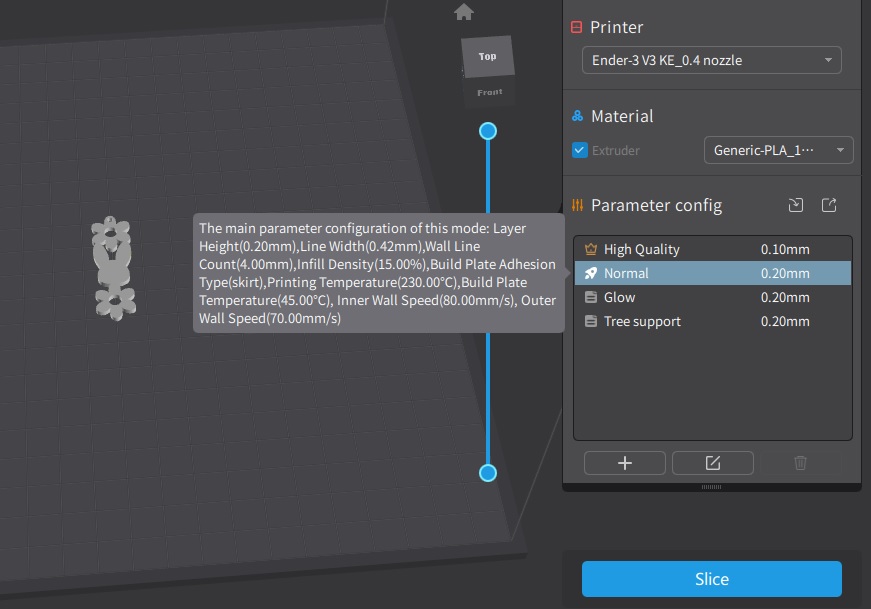Delete profile using trash icon

click(x=800, y=463)
